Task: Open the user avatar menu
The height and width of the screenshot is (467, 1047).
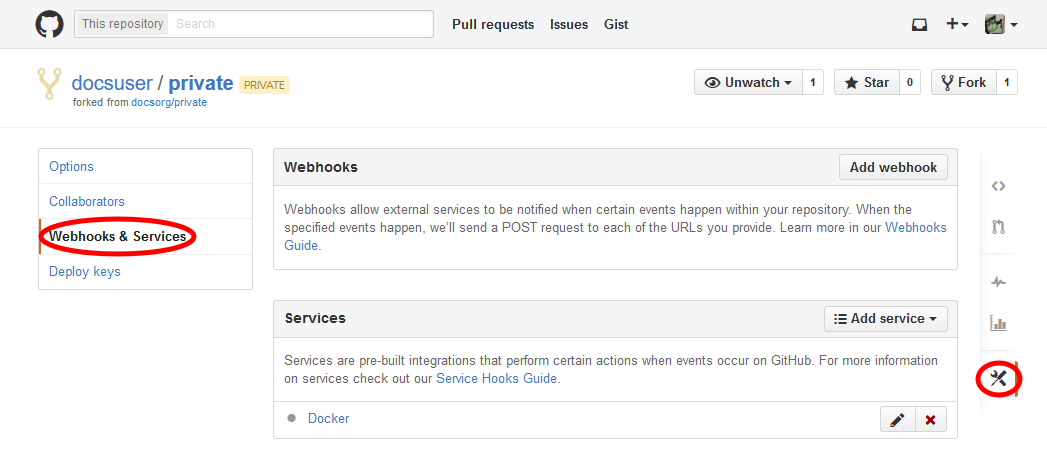Action: coord(1001,25)
